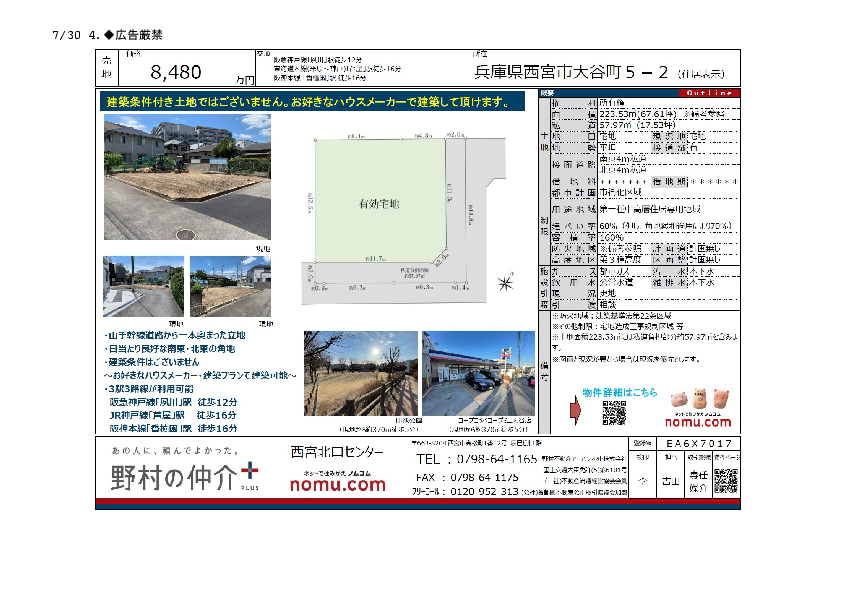Click the 8,480 万円 price field
The image size is (842, 595).
(178, 71)
